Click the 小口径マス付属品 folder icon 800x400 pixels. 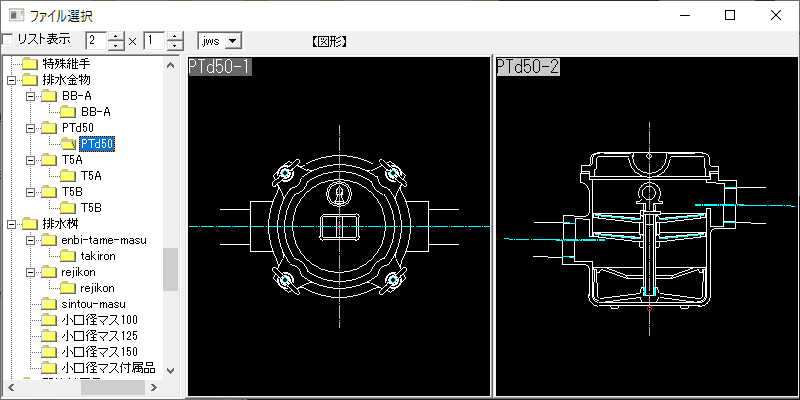pyautogui.click(x=49, y=368)
